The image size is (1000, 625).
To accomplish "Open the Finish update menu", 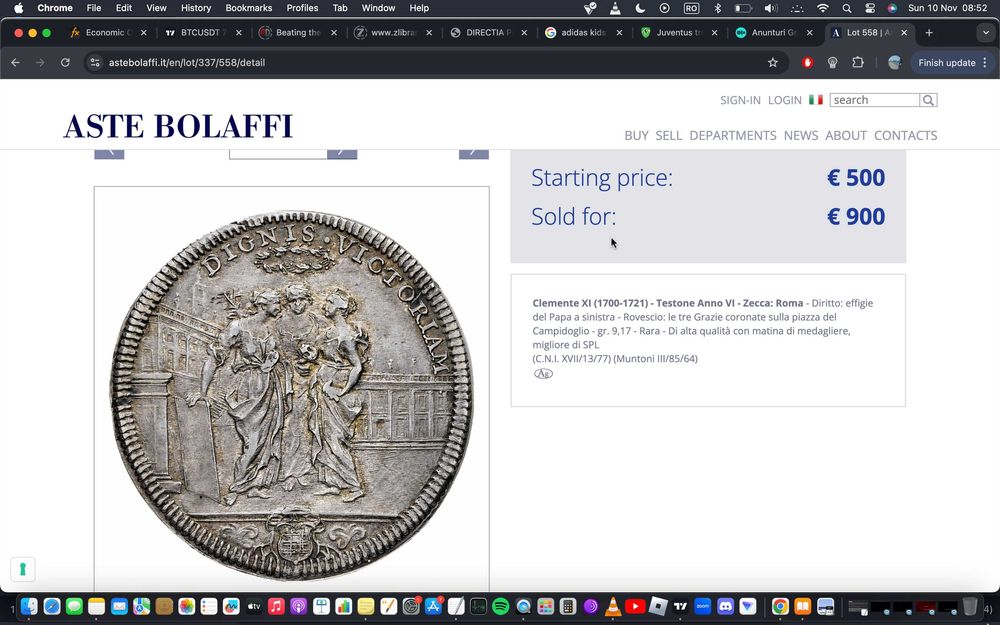I will coord(953,62).
